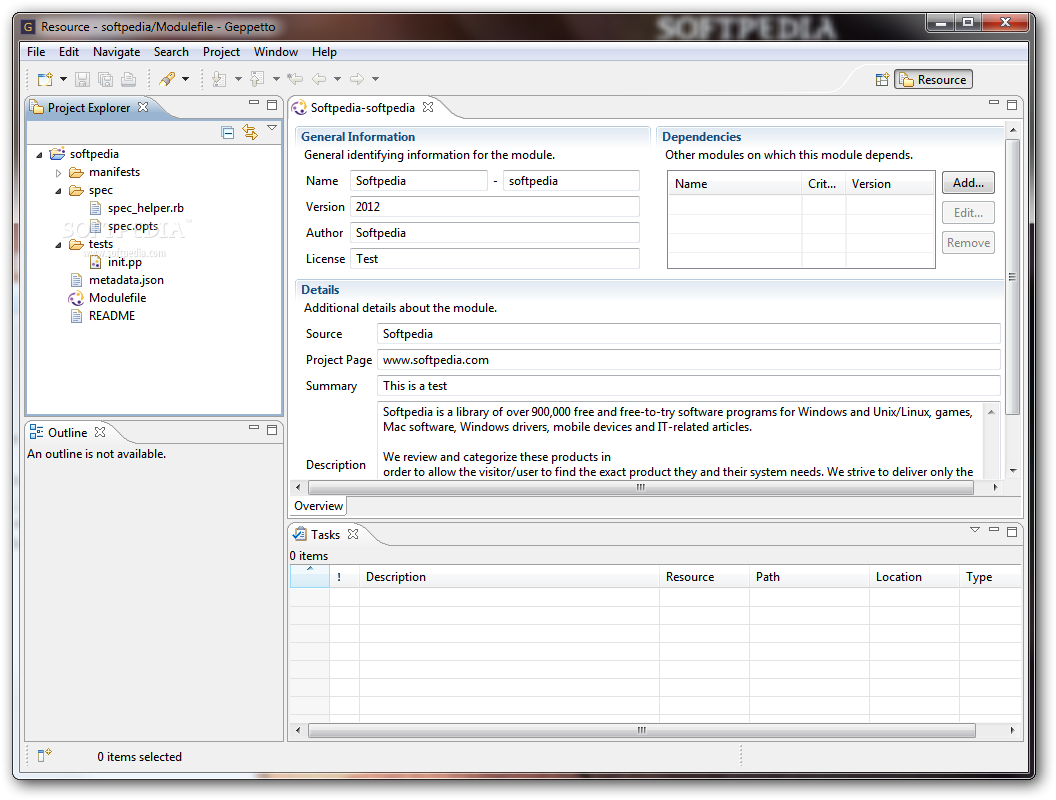Expand the manifests folder

point(59,173)
